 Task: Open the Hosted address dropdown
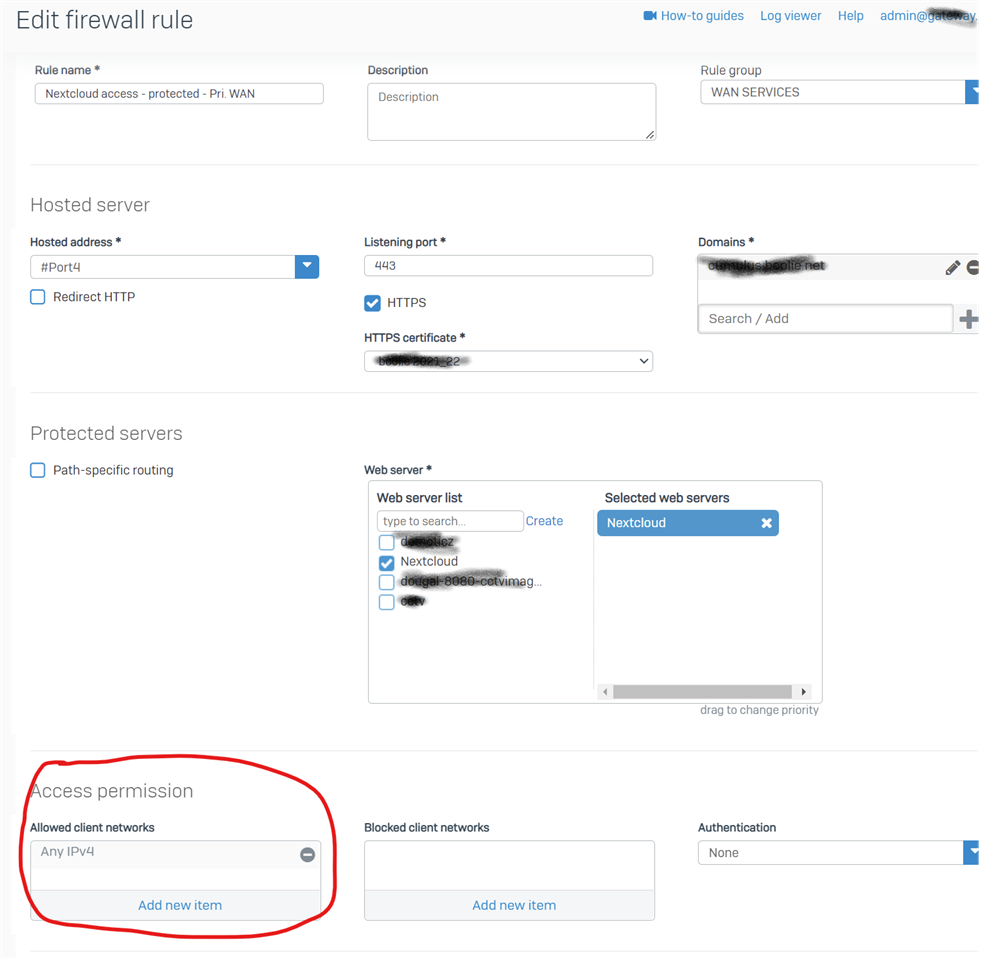click(307, 266)
